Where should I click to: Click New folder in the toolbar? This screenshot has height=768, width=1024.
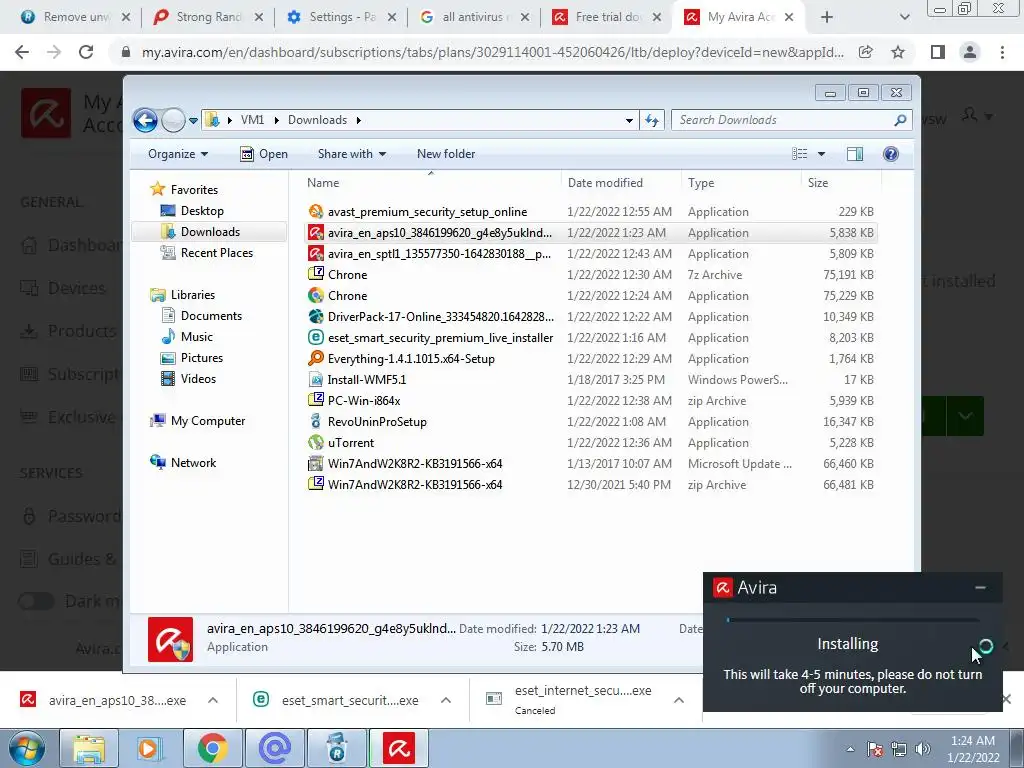pos(446,154)
